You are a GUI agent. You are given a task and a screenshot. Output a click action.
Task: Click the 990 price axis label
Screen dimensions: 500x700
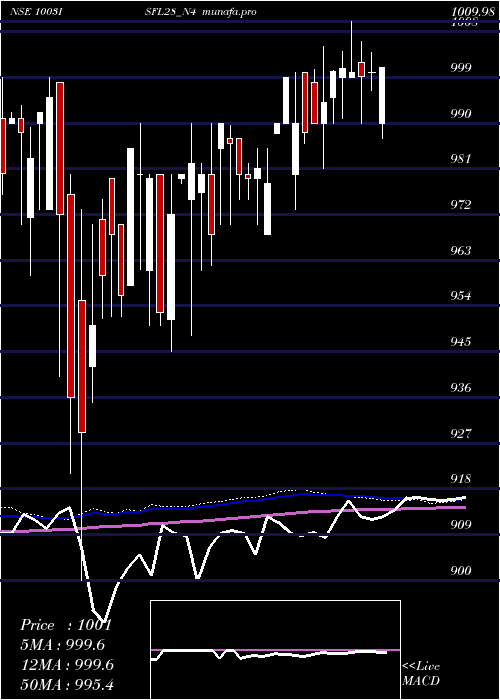pyautogui.click(x=461, y=113)
